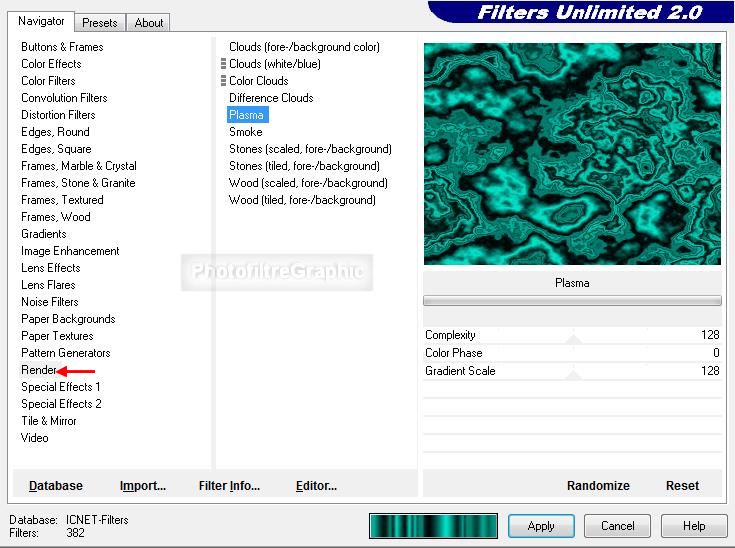Choose Frames, Marble & Crystal
The image size is (735, 548).
pos(79,166)
